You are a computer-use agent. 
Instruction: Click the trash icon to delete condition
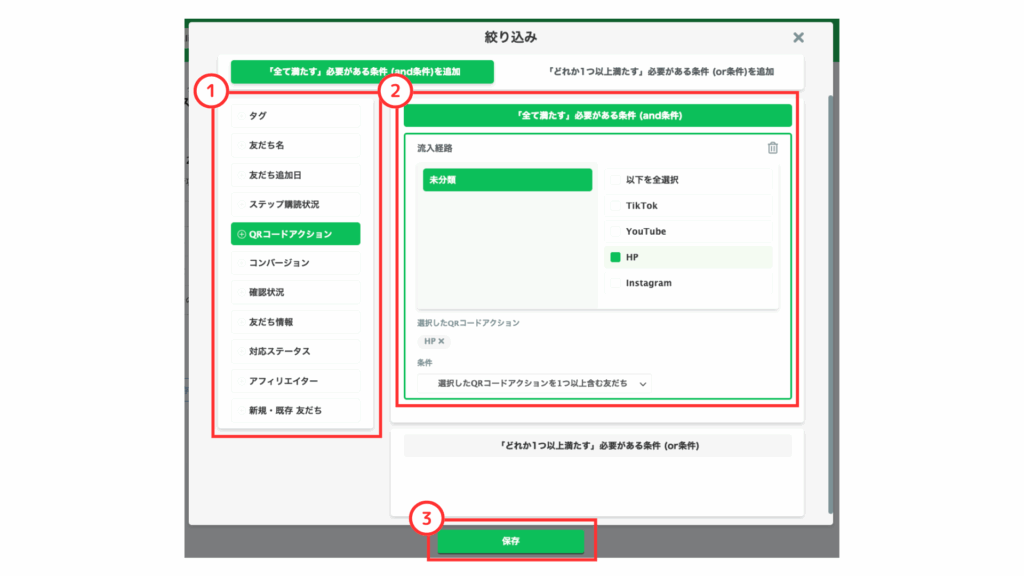click(772, 148)
